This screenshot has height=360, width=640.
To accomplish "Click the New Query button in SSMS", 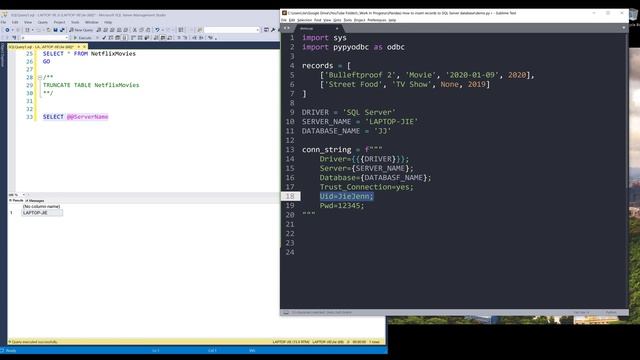I will pyautogui.click(x=81, y=30).
